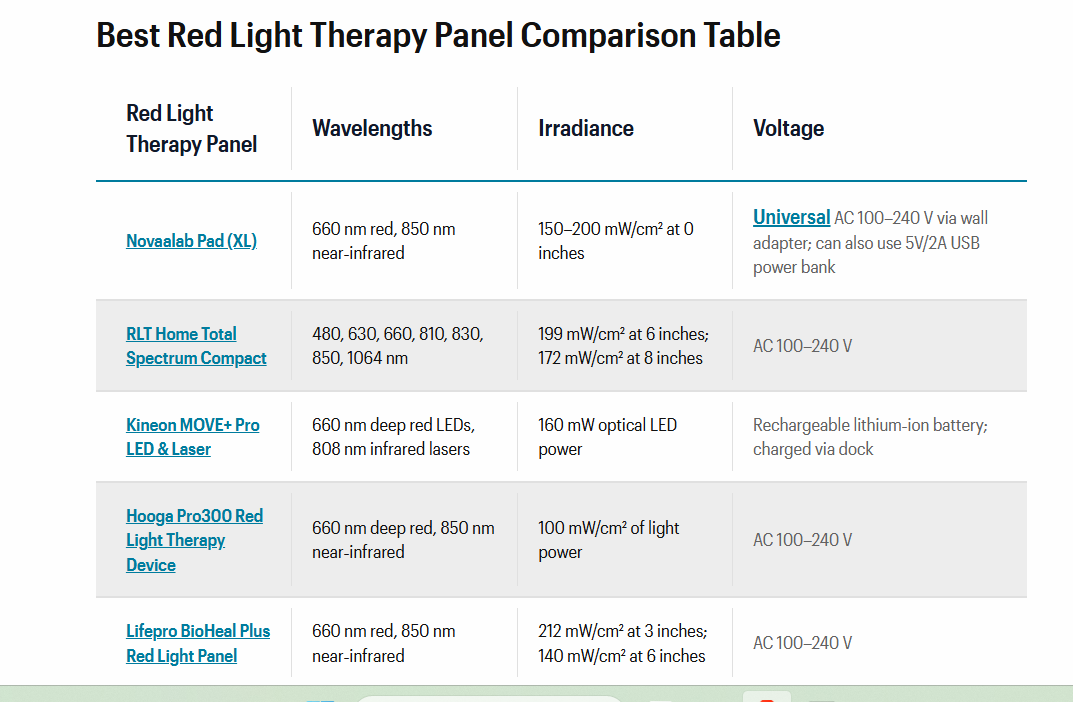Follow the Kineon MOVE+ Pro LED & Laser link
Viewport: 1073px width, 702px height.
tap(192, 437)
